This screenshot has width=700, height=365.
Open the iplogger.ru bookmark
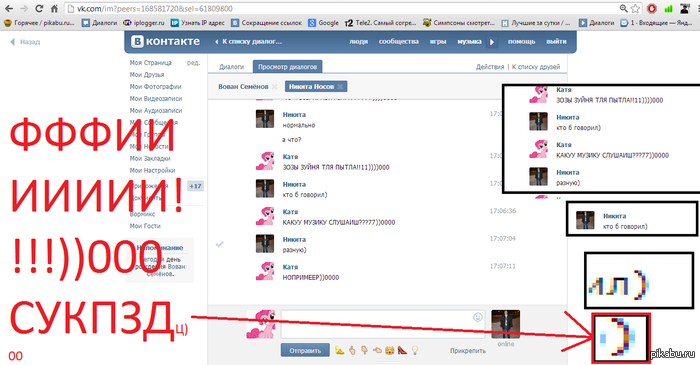click(144, 23)
